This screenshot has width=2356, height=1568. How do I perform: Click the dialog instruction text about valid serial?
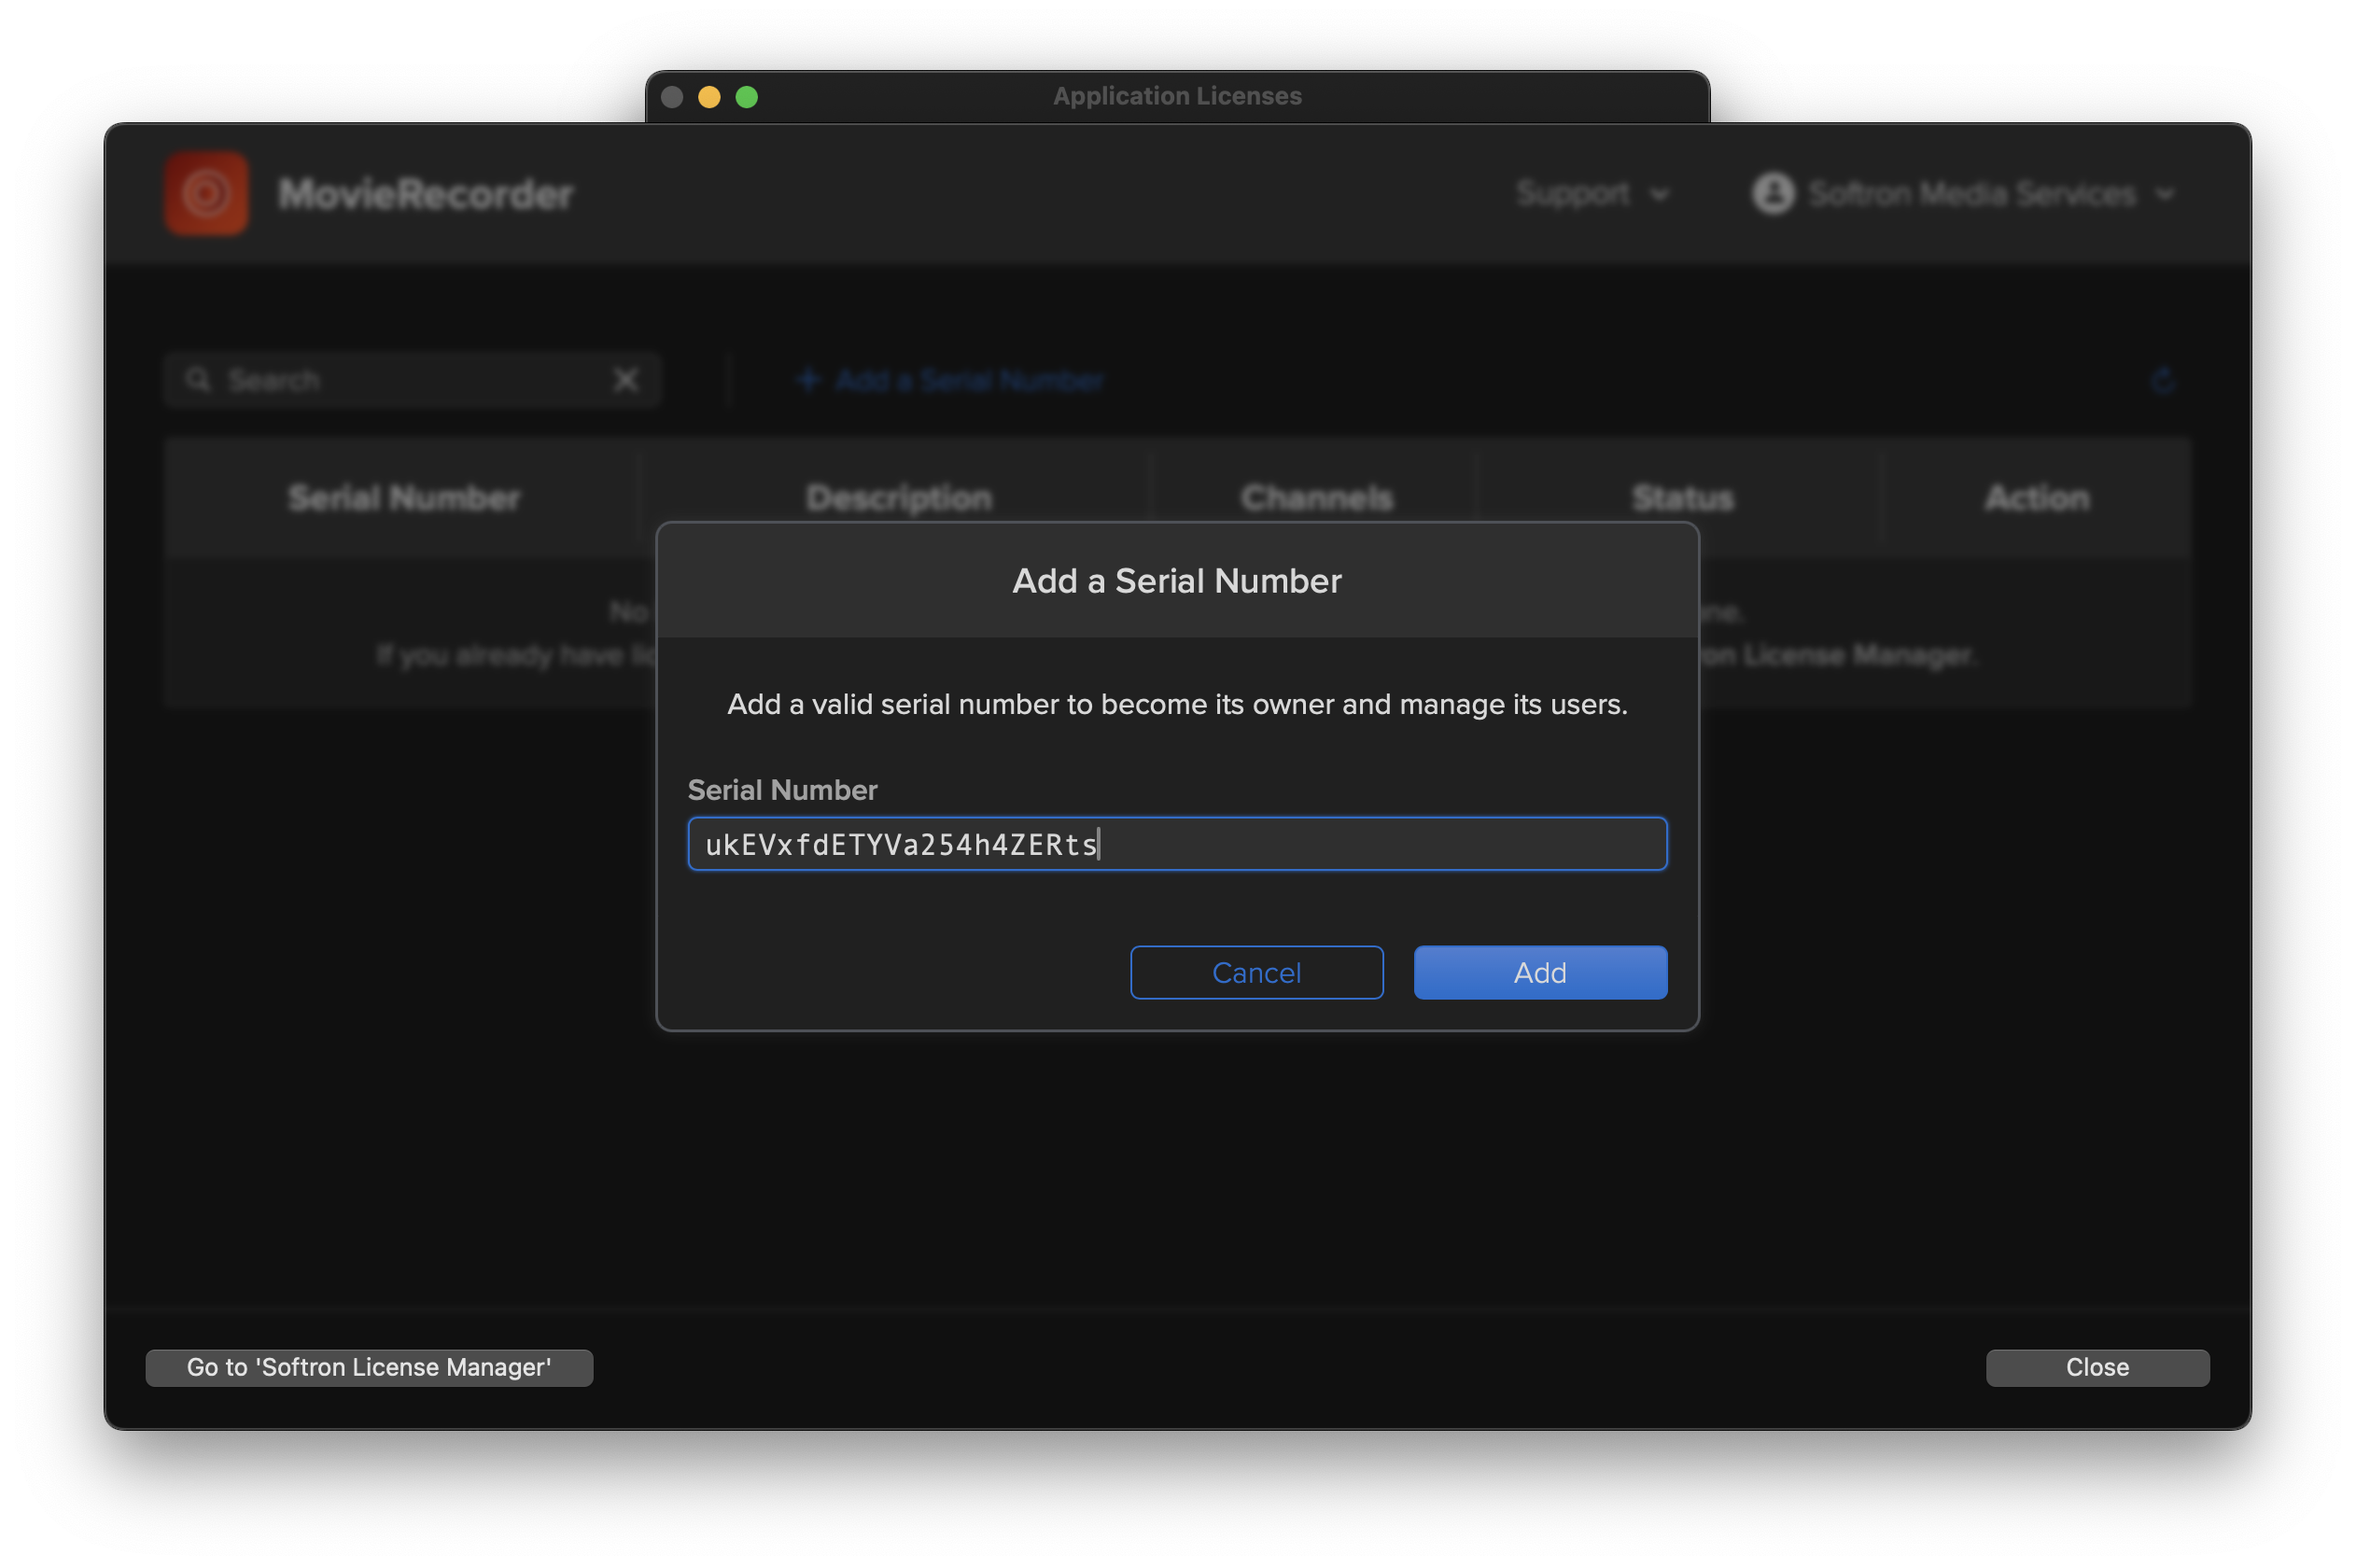pos(1177,704)
